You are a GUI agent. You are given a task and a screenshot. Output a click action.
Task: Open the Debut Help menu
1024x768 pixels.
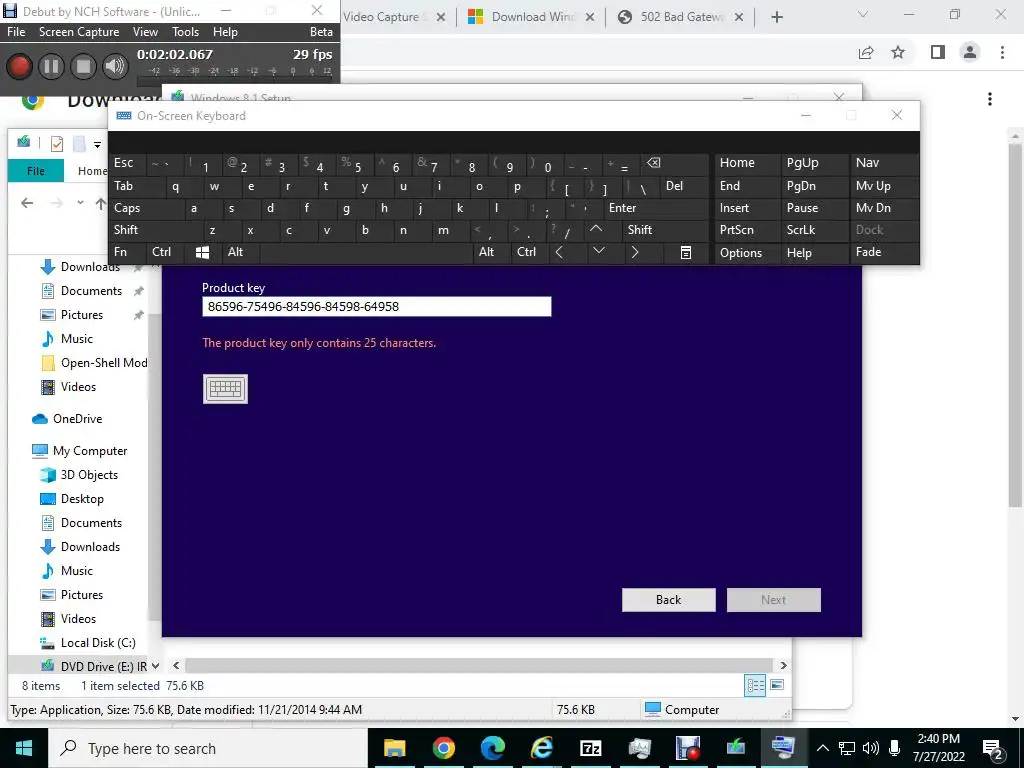(225, 31)
